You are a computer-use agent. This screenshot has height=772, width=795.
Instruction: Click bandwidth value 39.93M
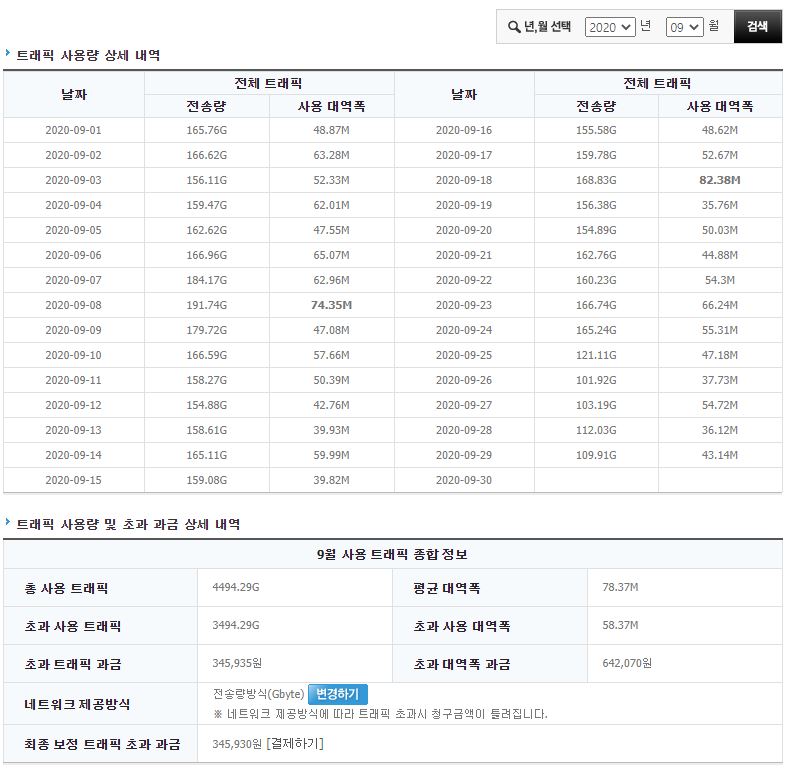[331, 430]
